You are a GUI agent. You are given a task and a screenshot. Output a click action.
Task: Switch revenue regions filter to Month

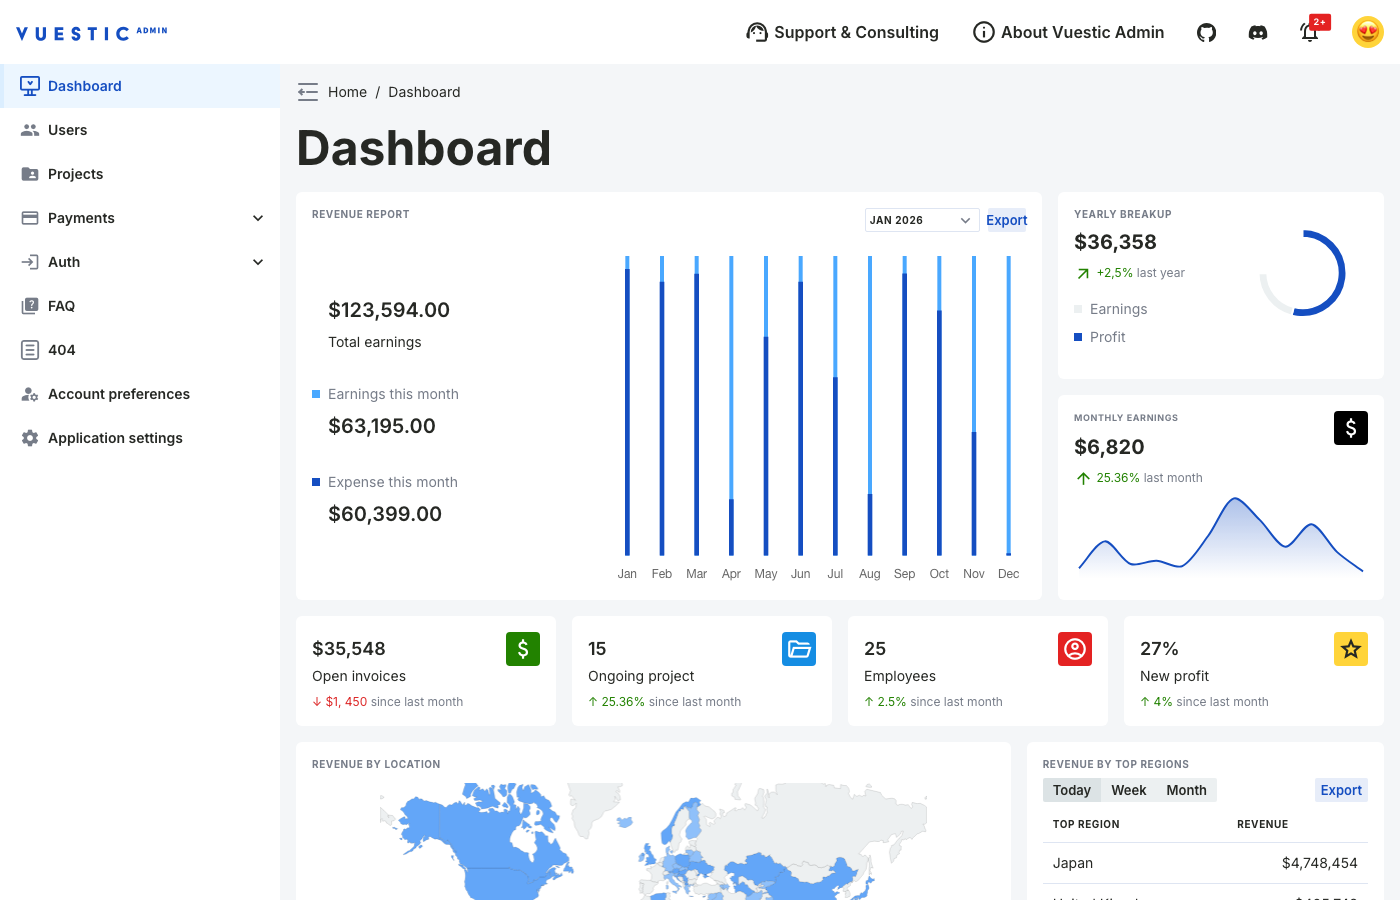pos(1186,790)
